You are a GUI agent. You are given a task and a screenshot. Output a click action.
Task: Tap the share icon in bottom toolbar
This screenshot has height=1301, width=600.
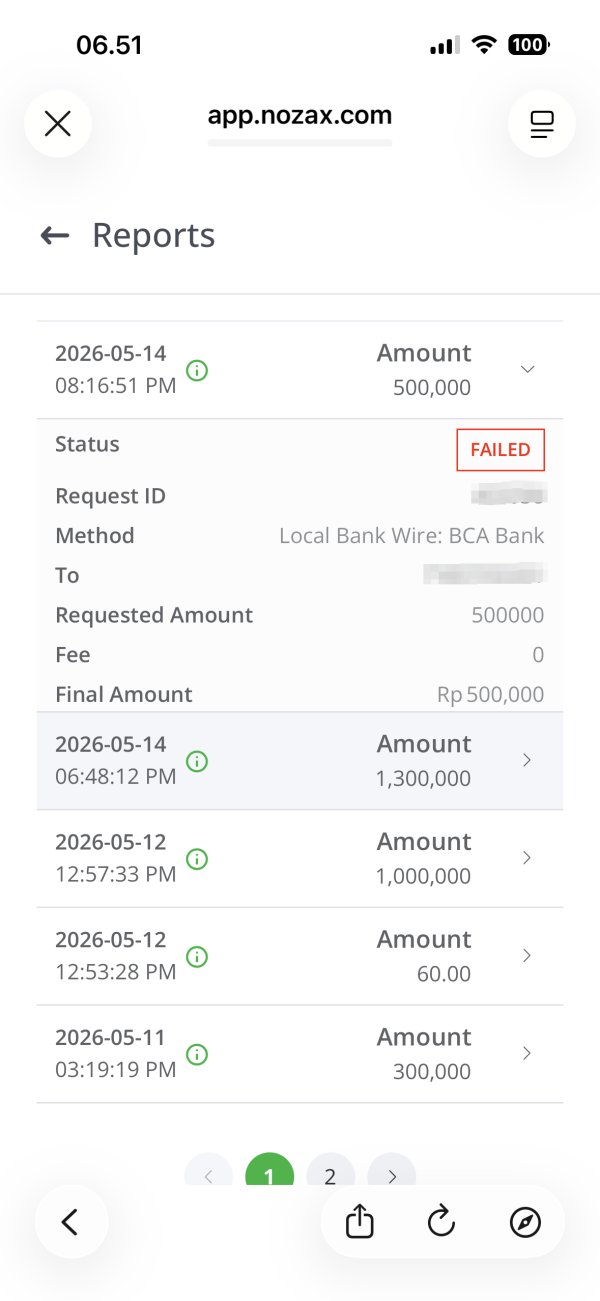point(359,1222)
